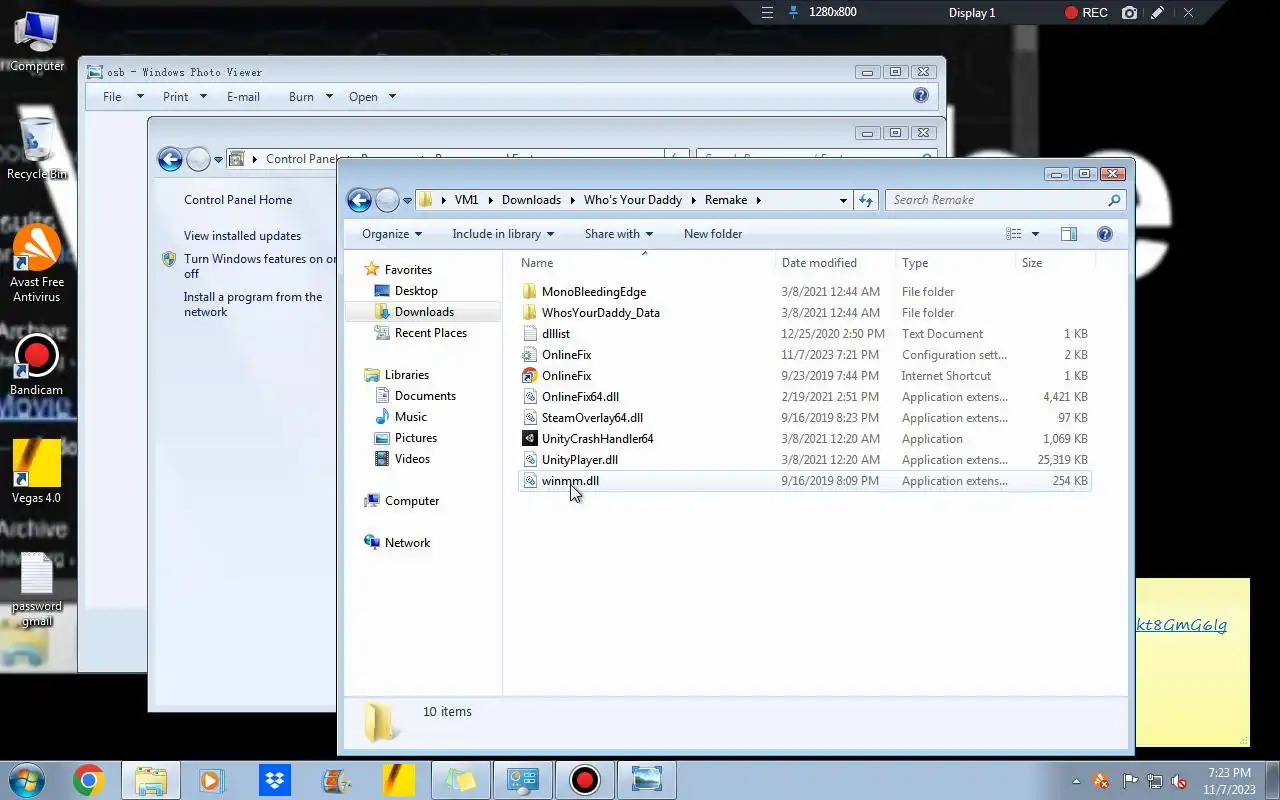The width and height of the screenshot is (1280, 800).
Task: Open the Burn menu in Photo Viewer
Action: point(311,97)
